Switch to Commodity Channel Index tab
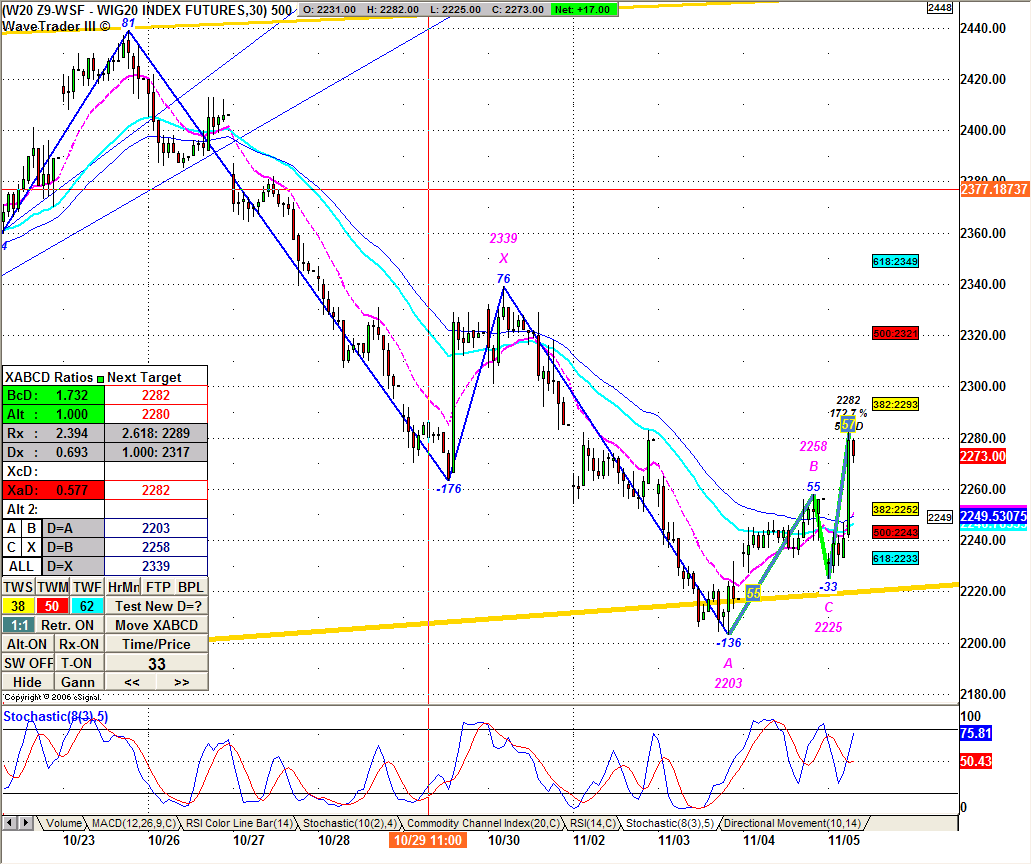This screenshot has width=1032, height=865. point(484,823)
